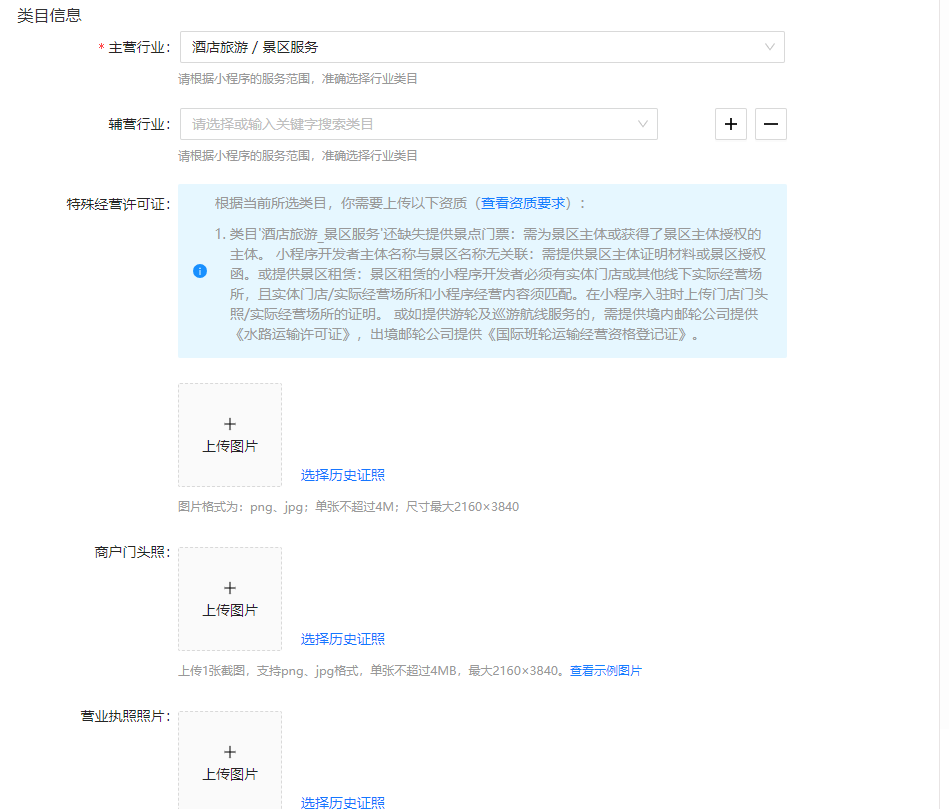This screenshot has width=949, height=809.
Task: Click 选择历史证照 beside 商户门头照 upload
Action: (342, 639)
